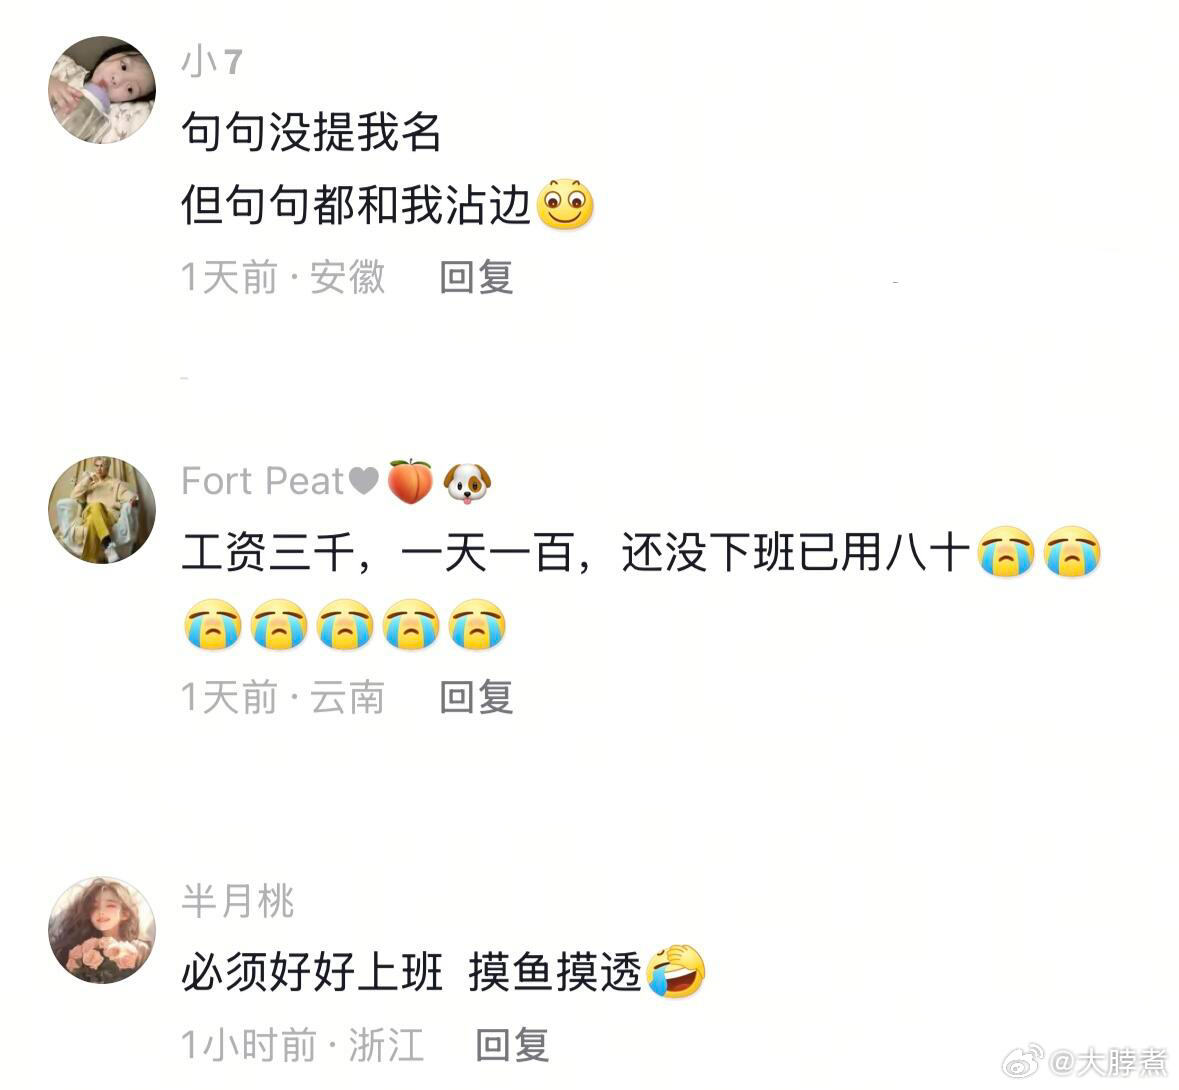Viewport: 1179px width, 1090px height.
Task: Click the username 半月桃
Action: tap(238, 901)
